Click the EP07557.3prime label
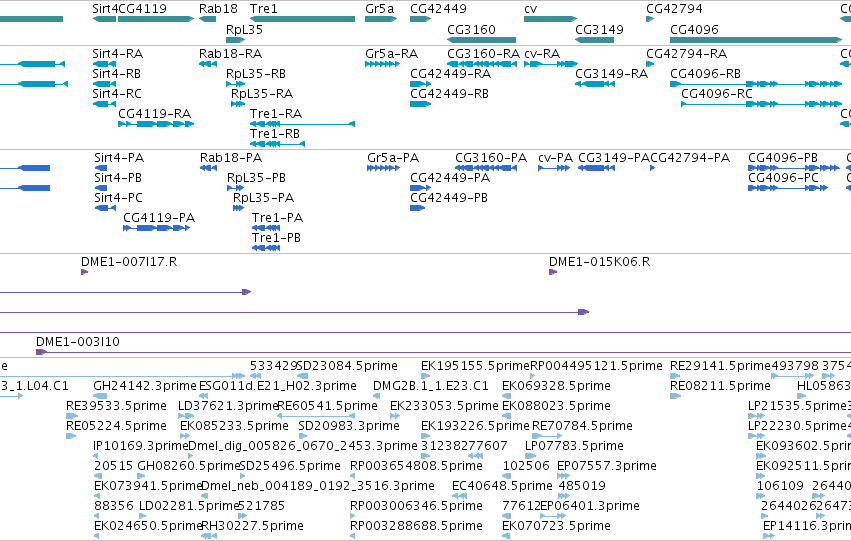851x541 pixels. [x=607, y=466]
